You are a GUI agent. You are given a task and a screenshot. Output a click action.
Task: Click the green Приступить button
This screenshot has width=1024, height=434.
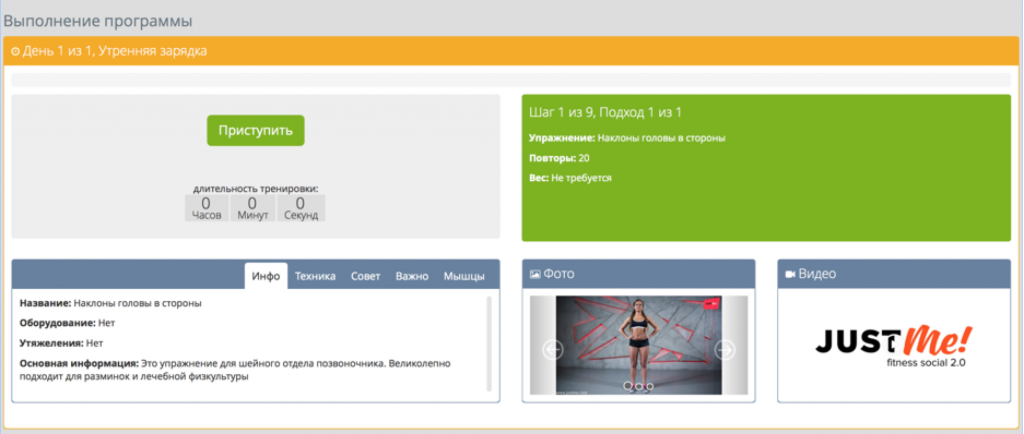[x=255, y=131]
